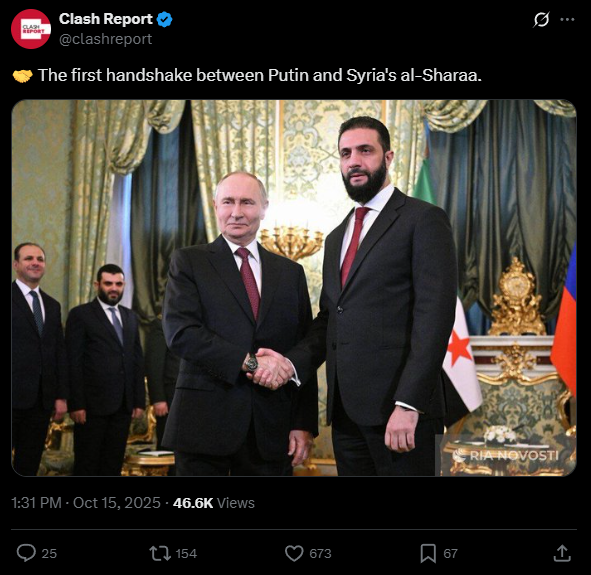Toggle the bookmark icon
591x575 pixels.
pos(428,553)
